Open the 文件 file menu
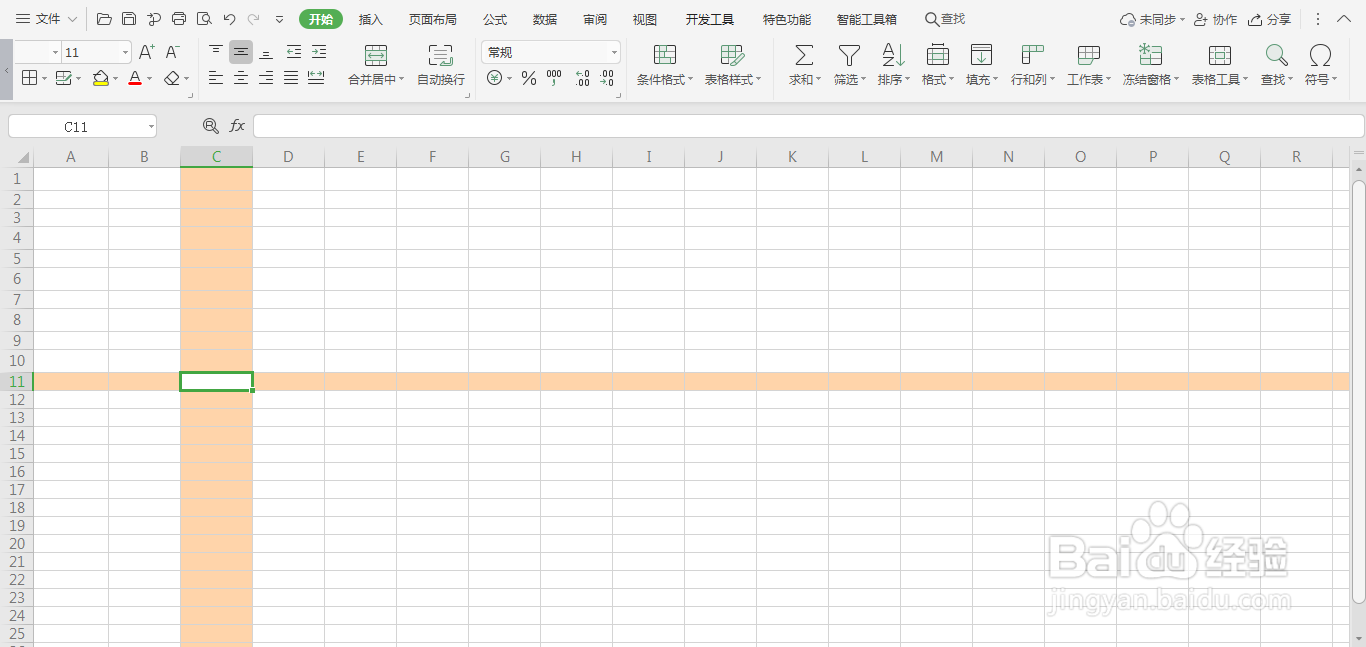The image size is (1366, 647). coord(46,19)
